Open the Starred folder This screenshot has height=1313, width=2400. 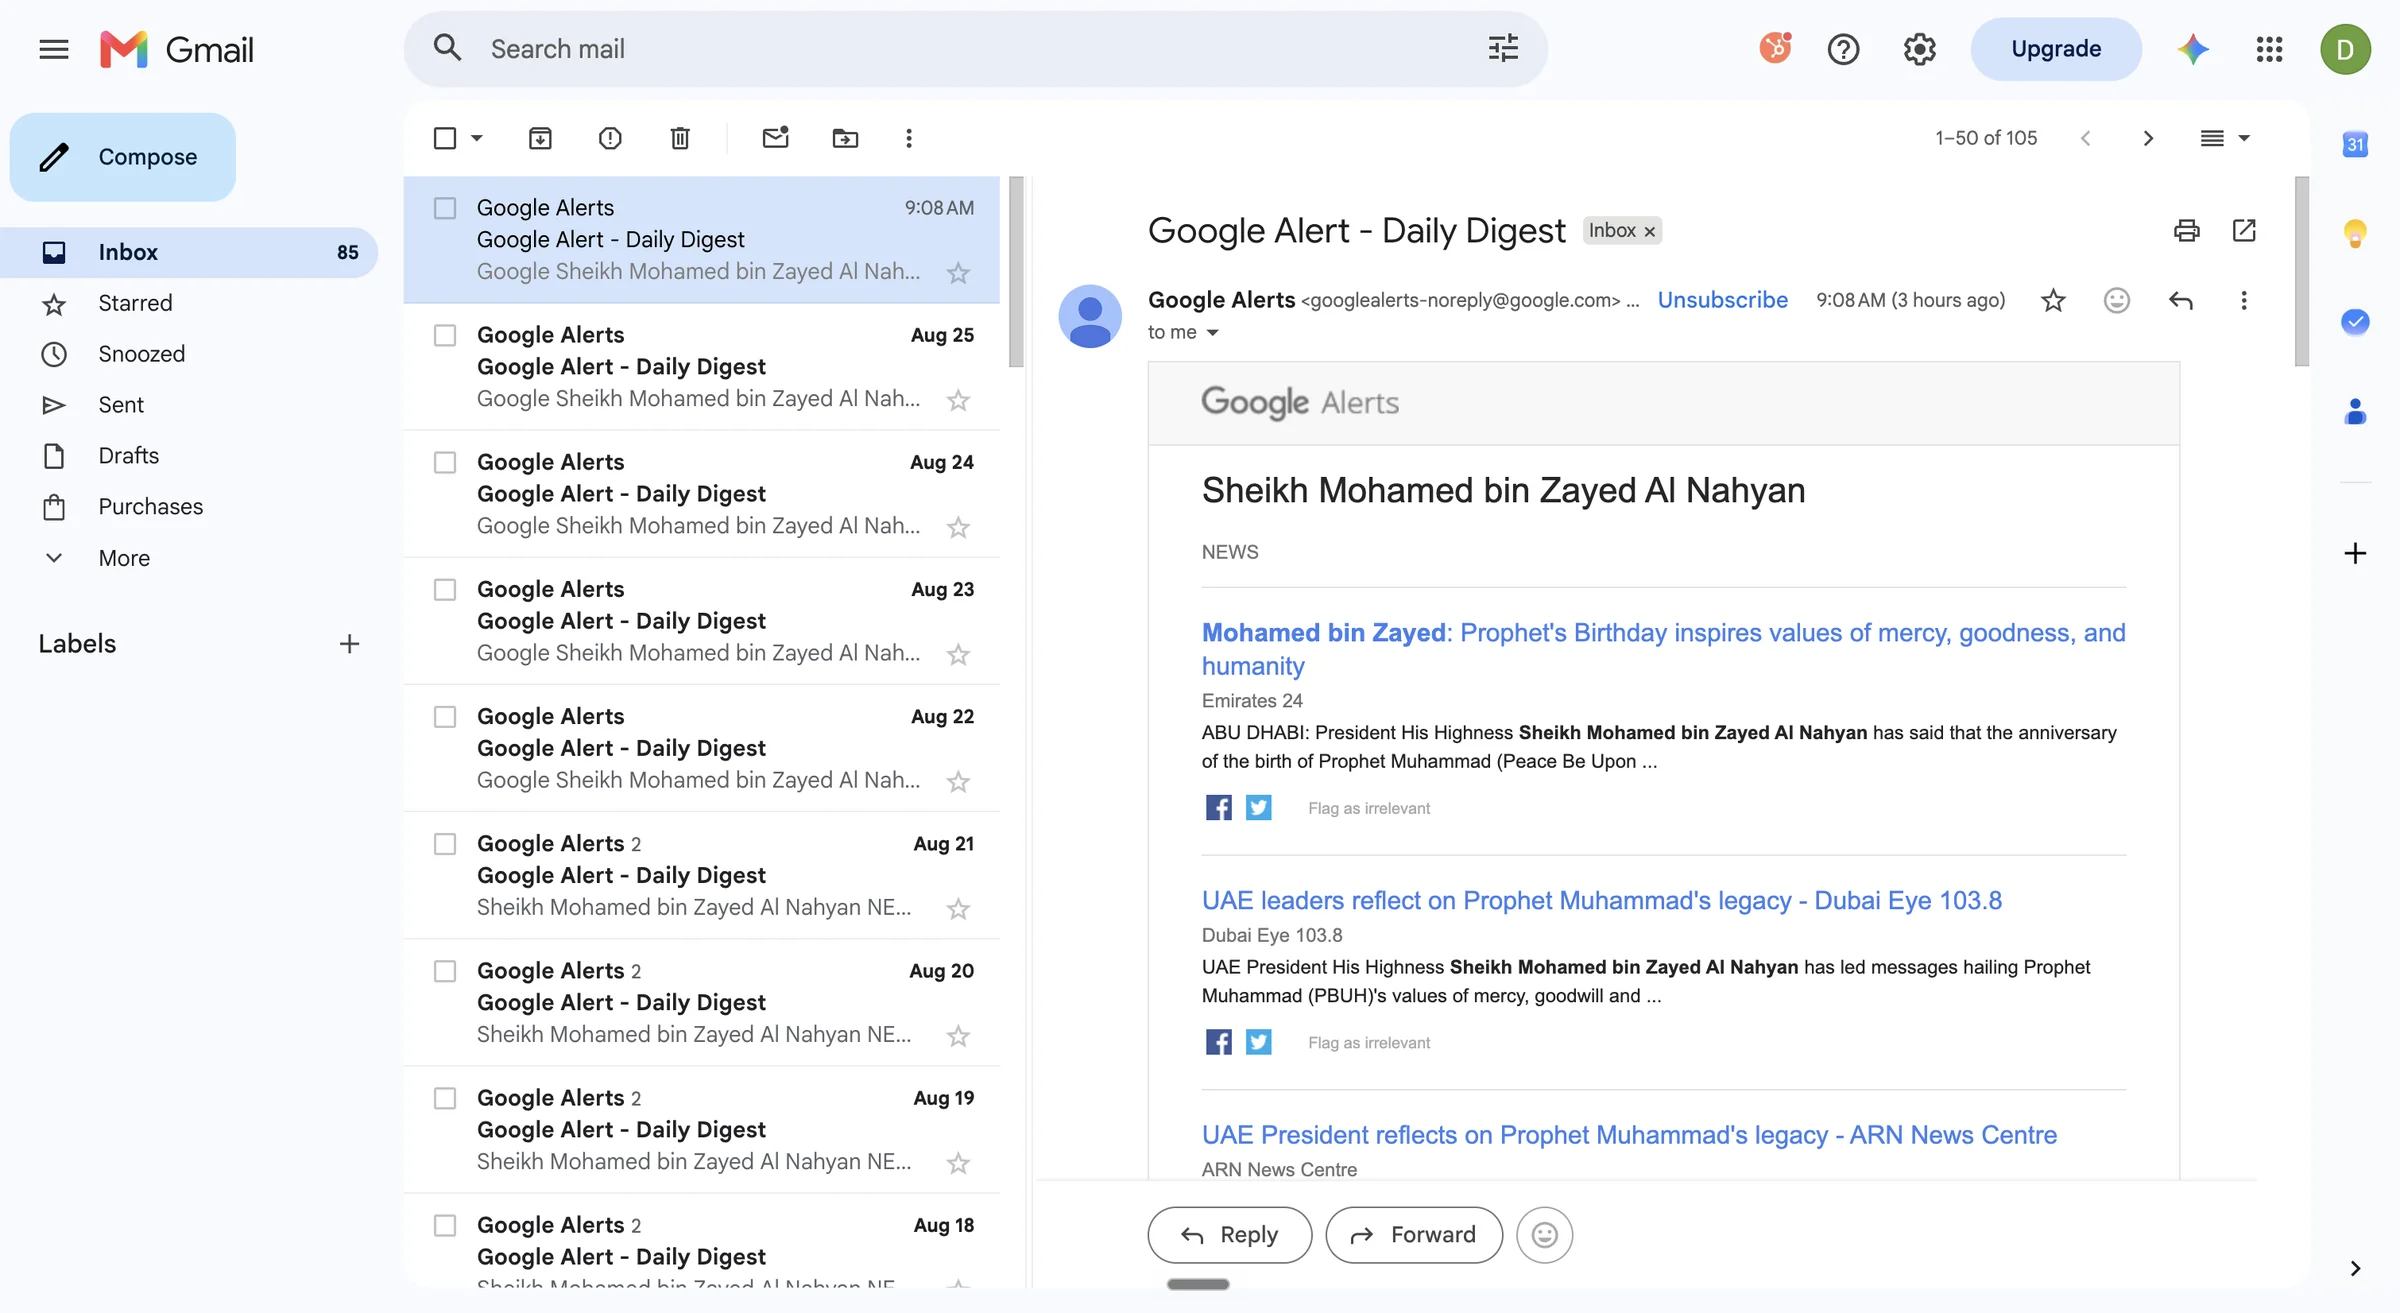(x=190, y=303)
